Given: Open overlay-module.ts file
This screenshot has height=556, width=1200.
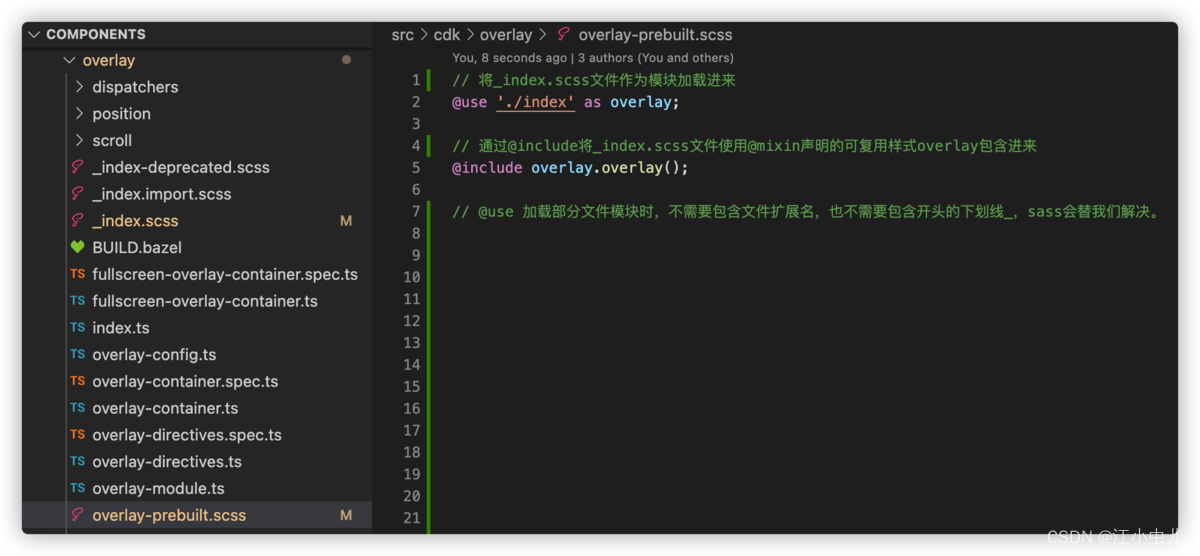Looking at the screenshot, I should [x=158, y=489].
